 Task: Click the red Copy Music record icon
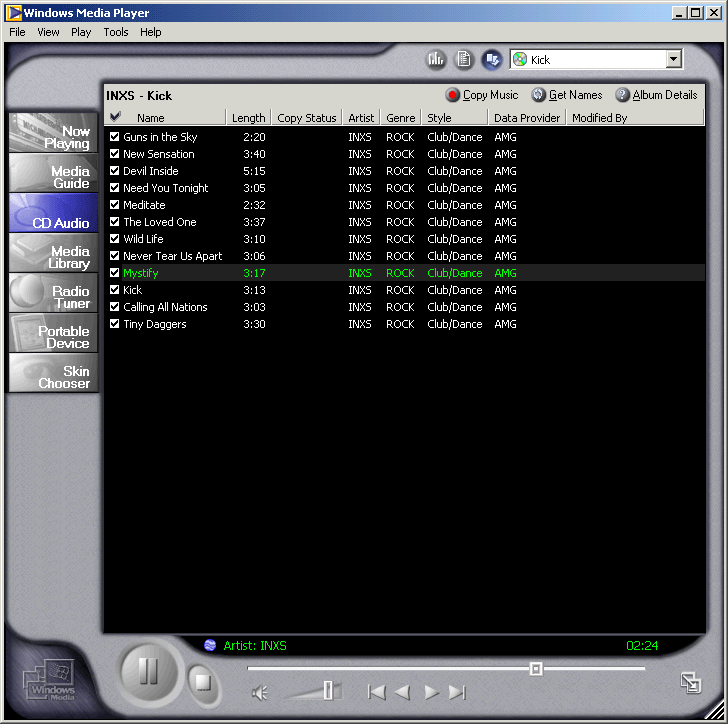(x=452, y=95)
